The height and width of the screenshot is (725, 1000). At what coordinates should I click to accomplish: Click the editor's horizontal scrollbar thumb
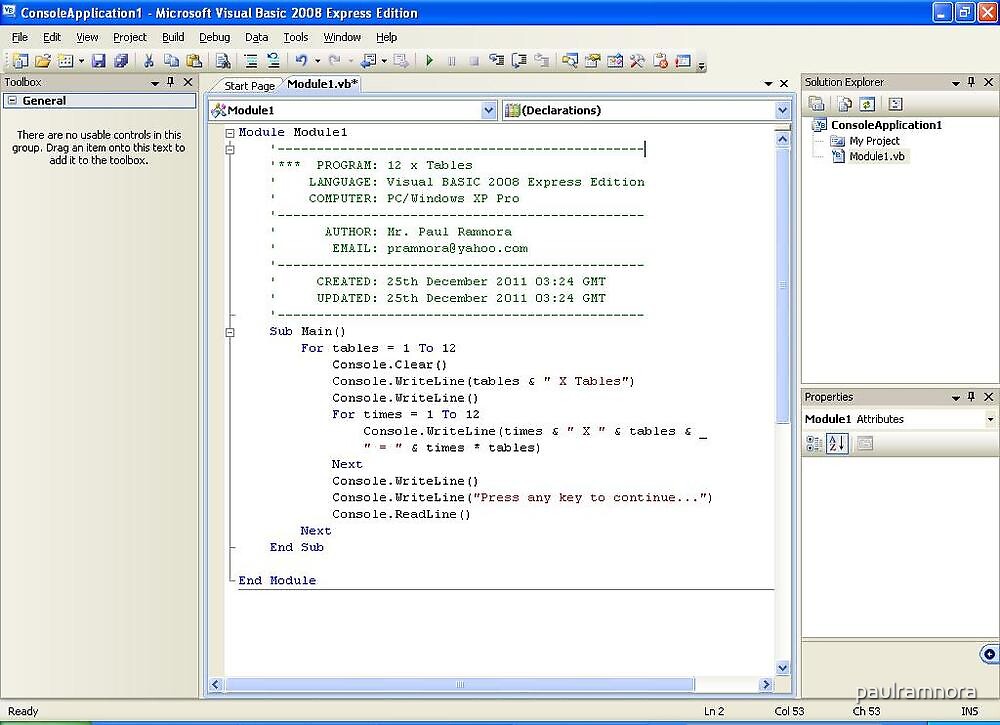[460, 685]
